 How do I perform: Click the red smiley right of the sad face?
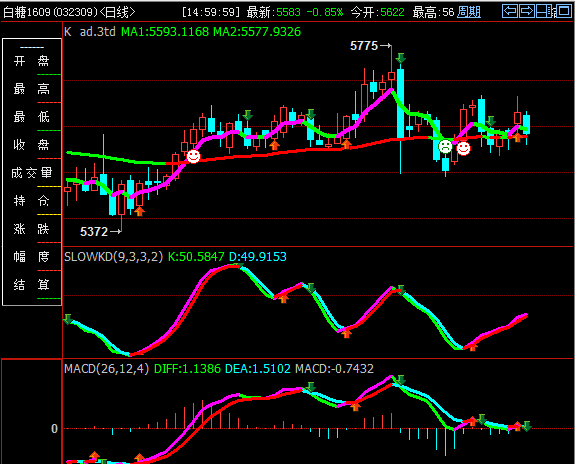(x=464, y=148)
